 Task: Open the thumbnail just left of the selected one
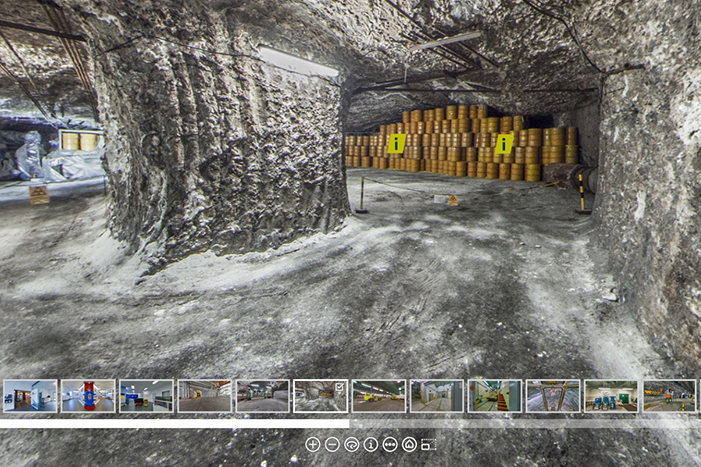[262, 396]
